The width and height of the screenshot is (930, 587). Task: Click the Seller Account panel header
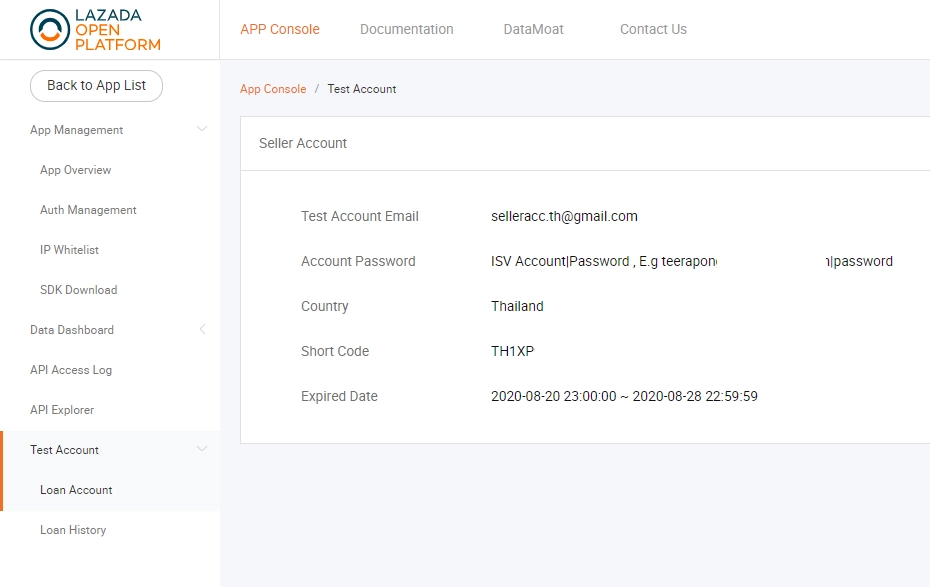click(302, 143)
